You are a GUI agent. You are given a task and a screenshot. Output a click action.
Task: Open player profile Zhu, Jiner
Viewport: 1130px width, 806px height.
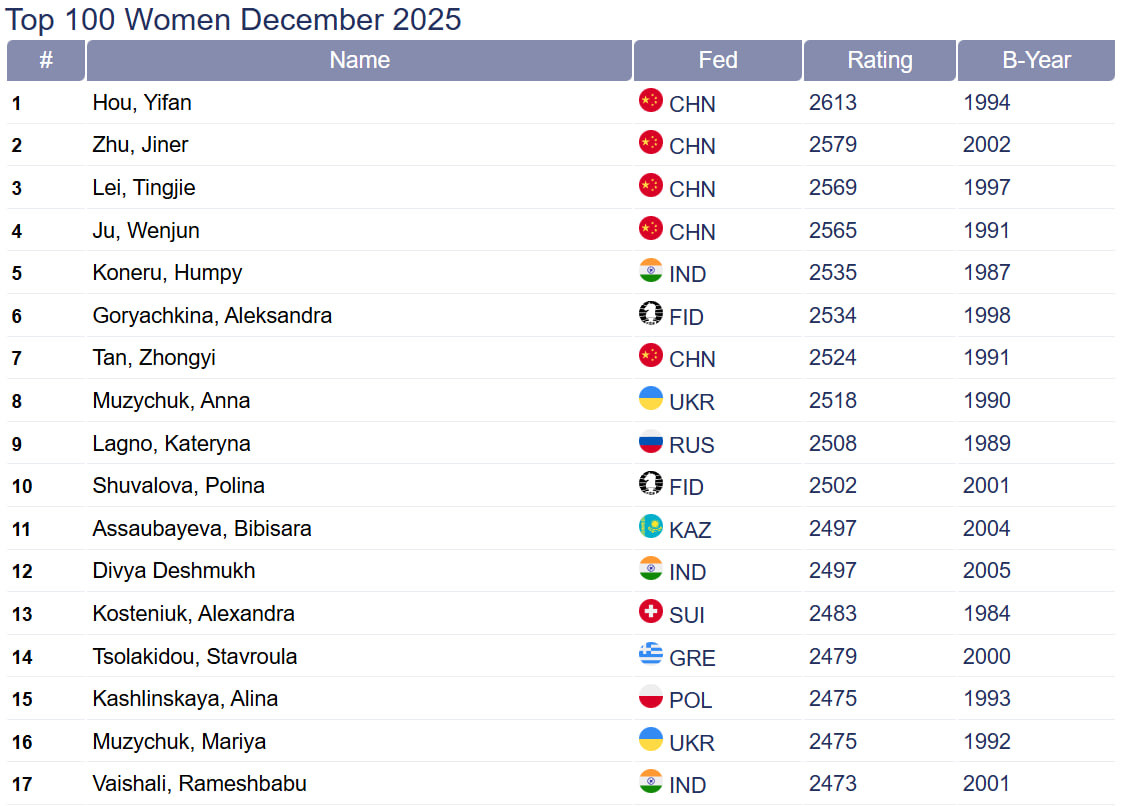[140, 145]
